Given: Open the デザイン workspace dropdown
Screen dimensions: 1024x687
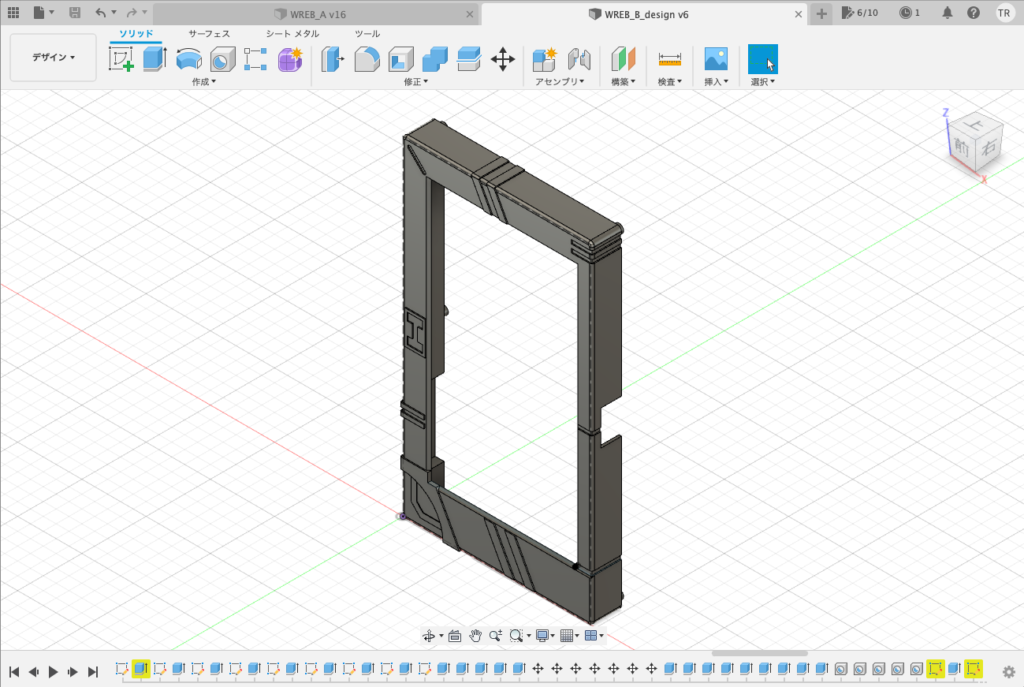Looking at the screenshot, I should coord(53,58).
